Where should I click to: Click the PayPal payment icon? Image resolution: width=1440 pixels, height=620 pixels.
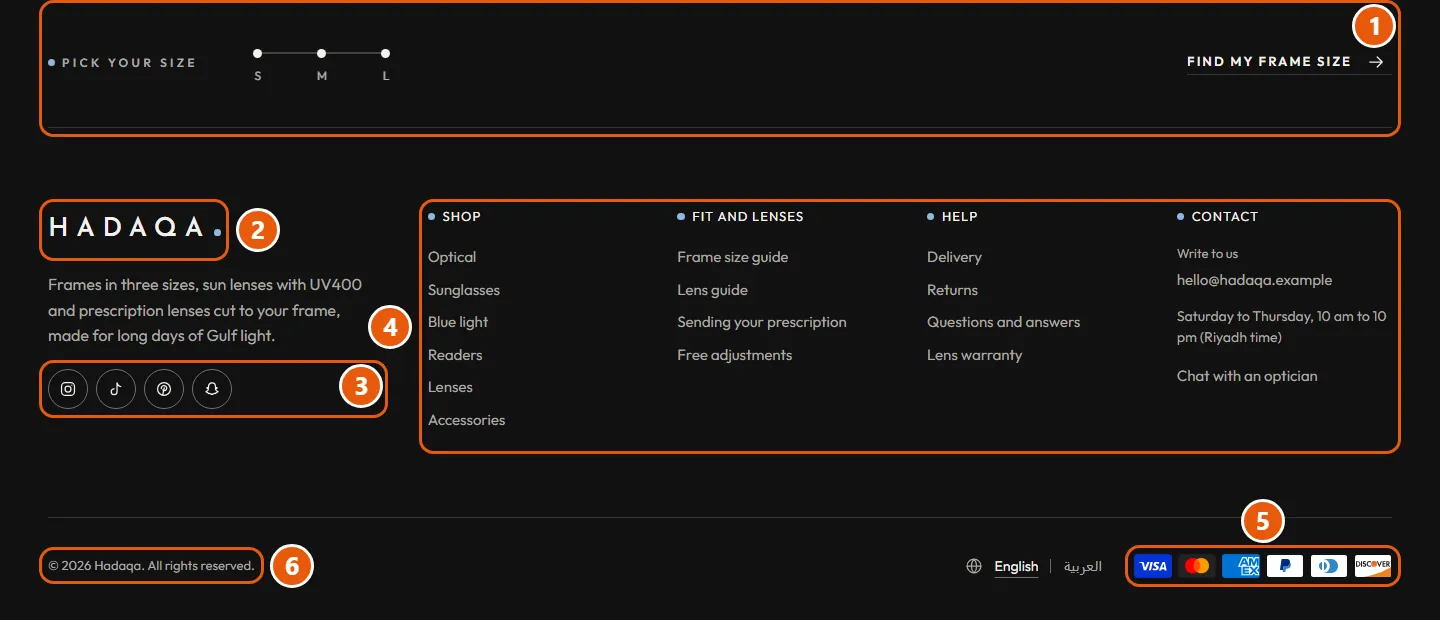(1285, 566)
